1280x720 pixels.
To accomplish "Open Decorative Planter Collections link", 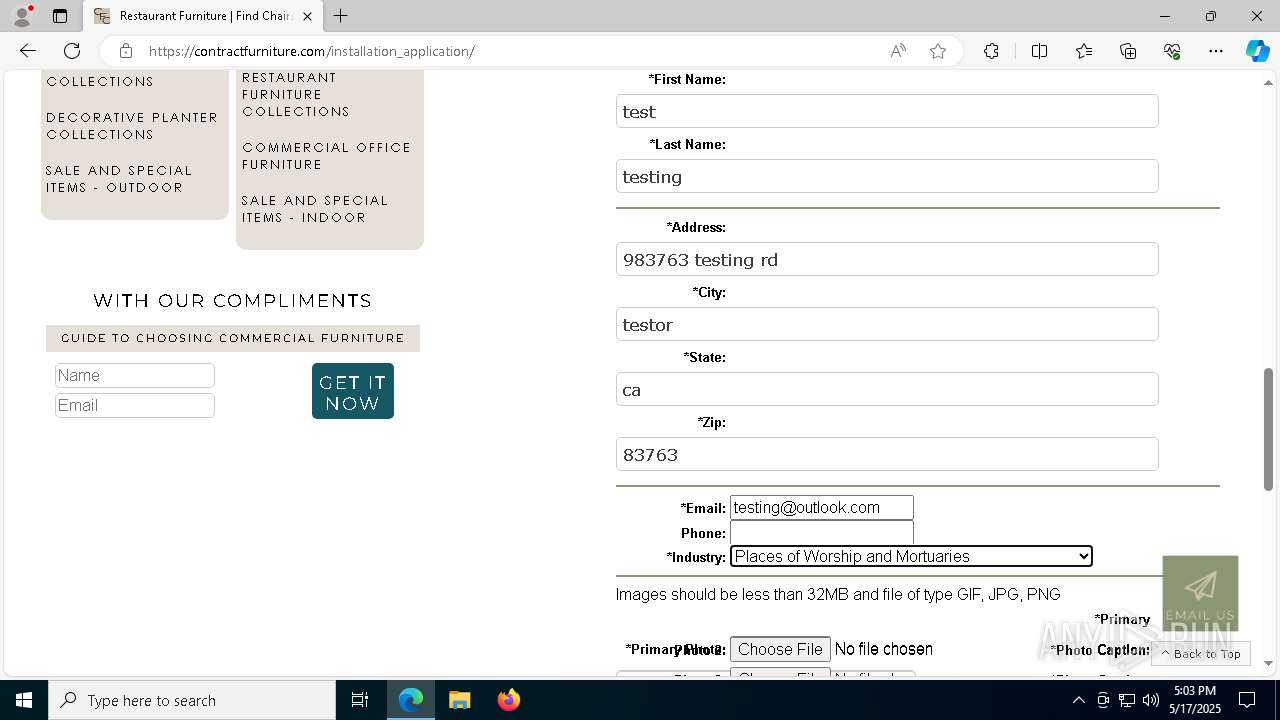I will coord(132,126).
